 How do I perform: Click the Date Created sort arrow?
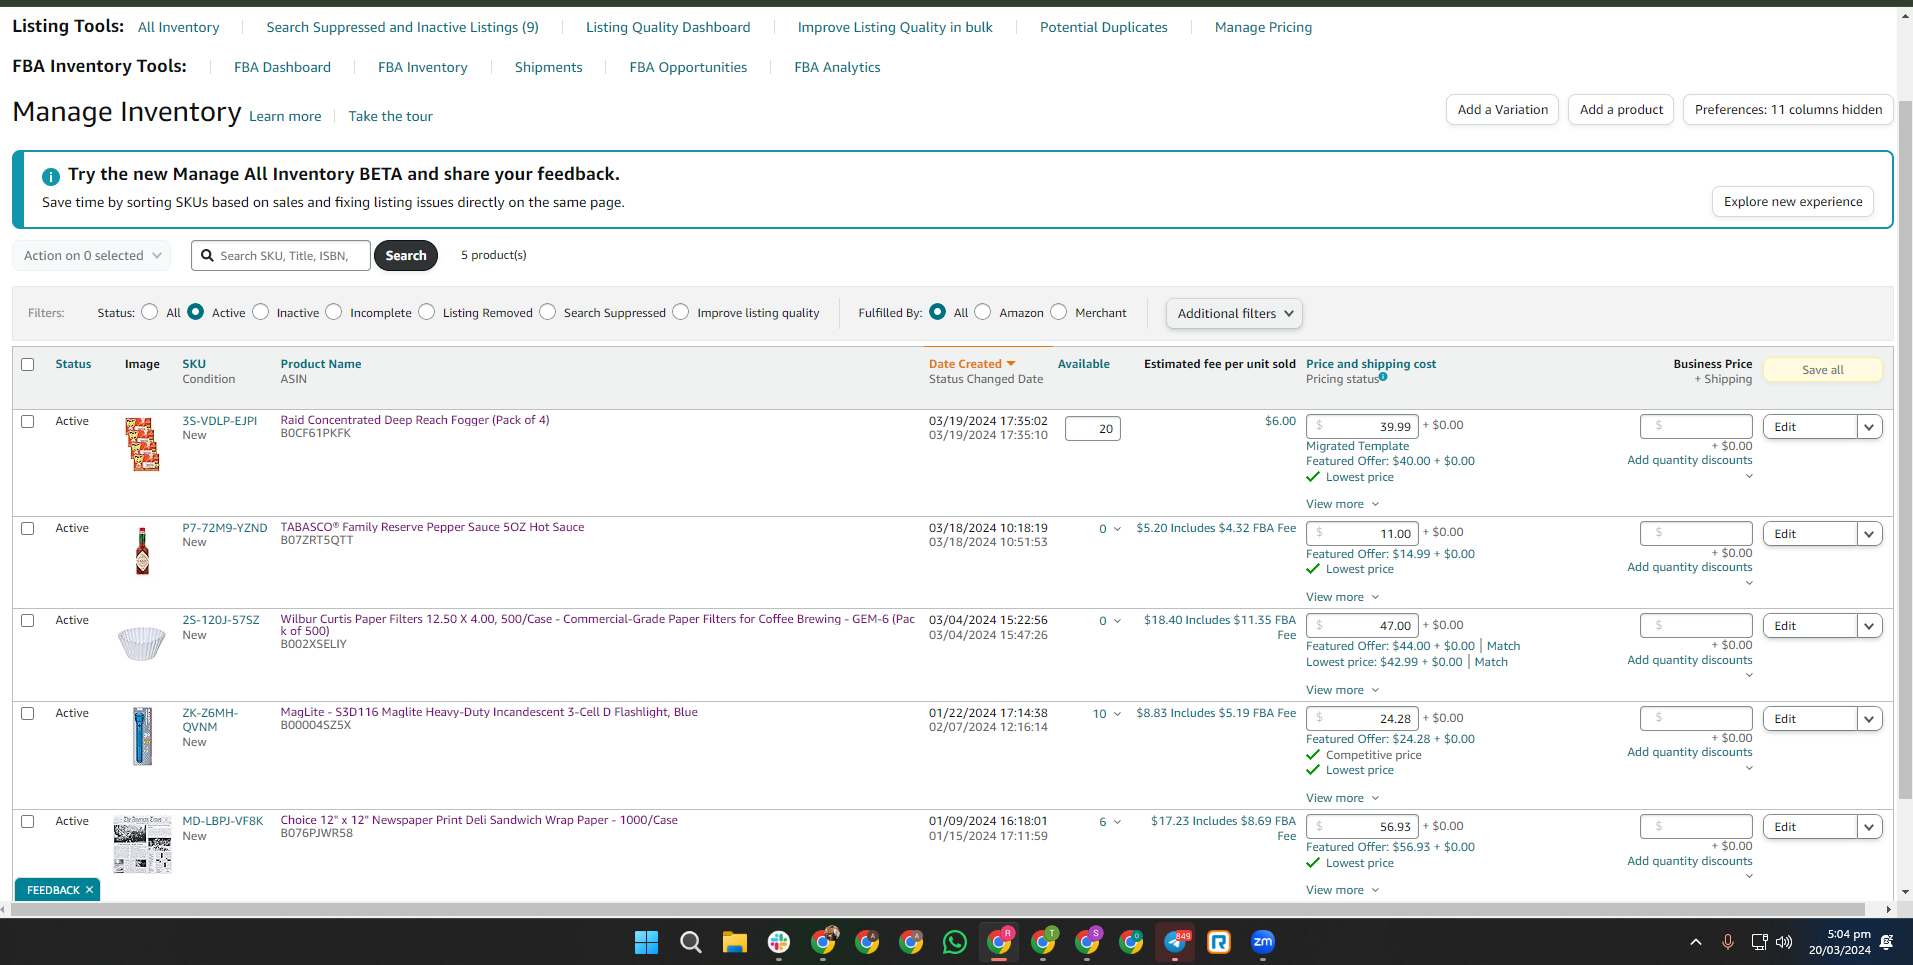click(x=1011, y=364)
